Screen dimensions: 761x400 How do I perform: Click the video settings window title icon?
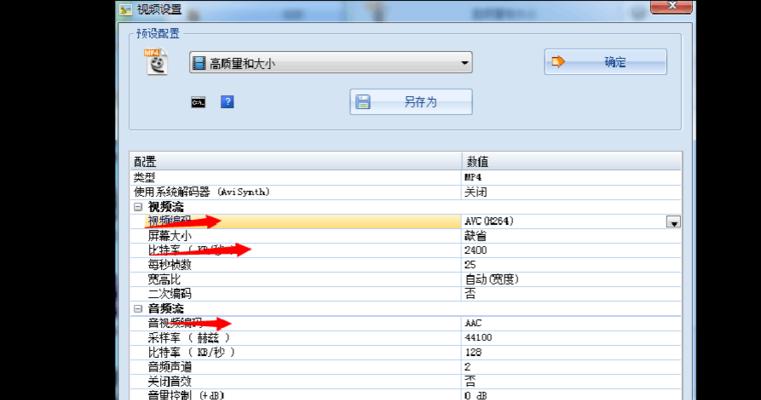125,8
